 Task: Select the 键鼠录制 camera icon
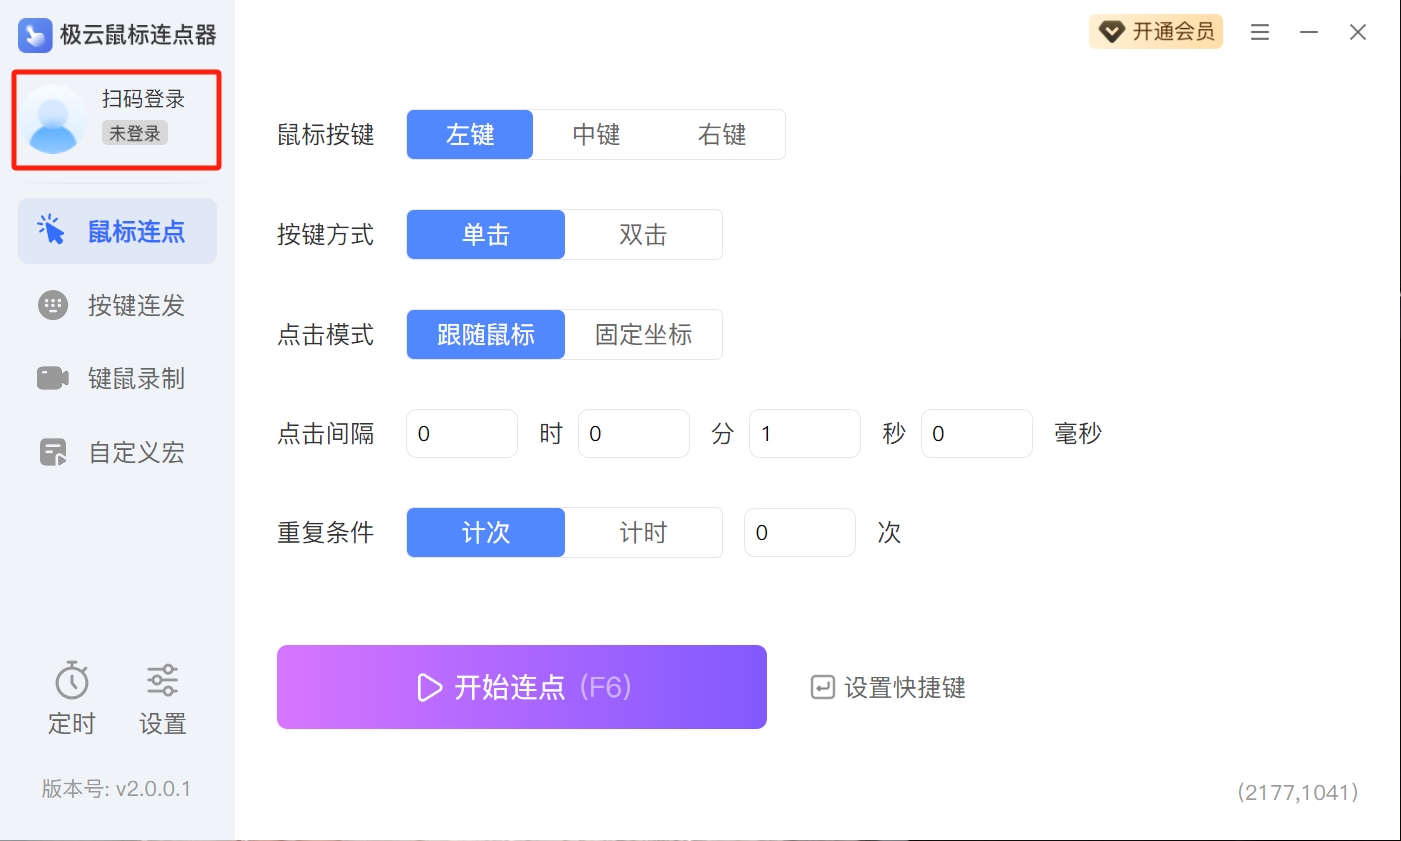point(52,379)
